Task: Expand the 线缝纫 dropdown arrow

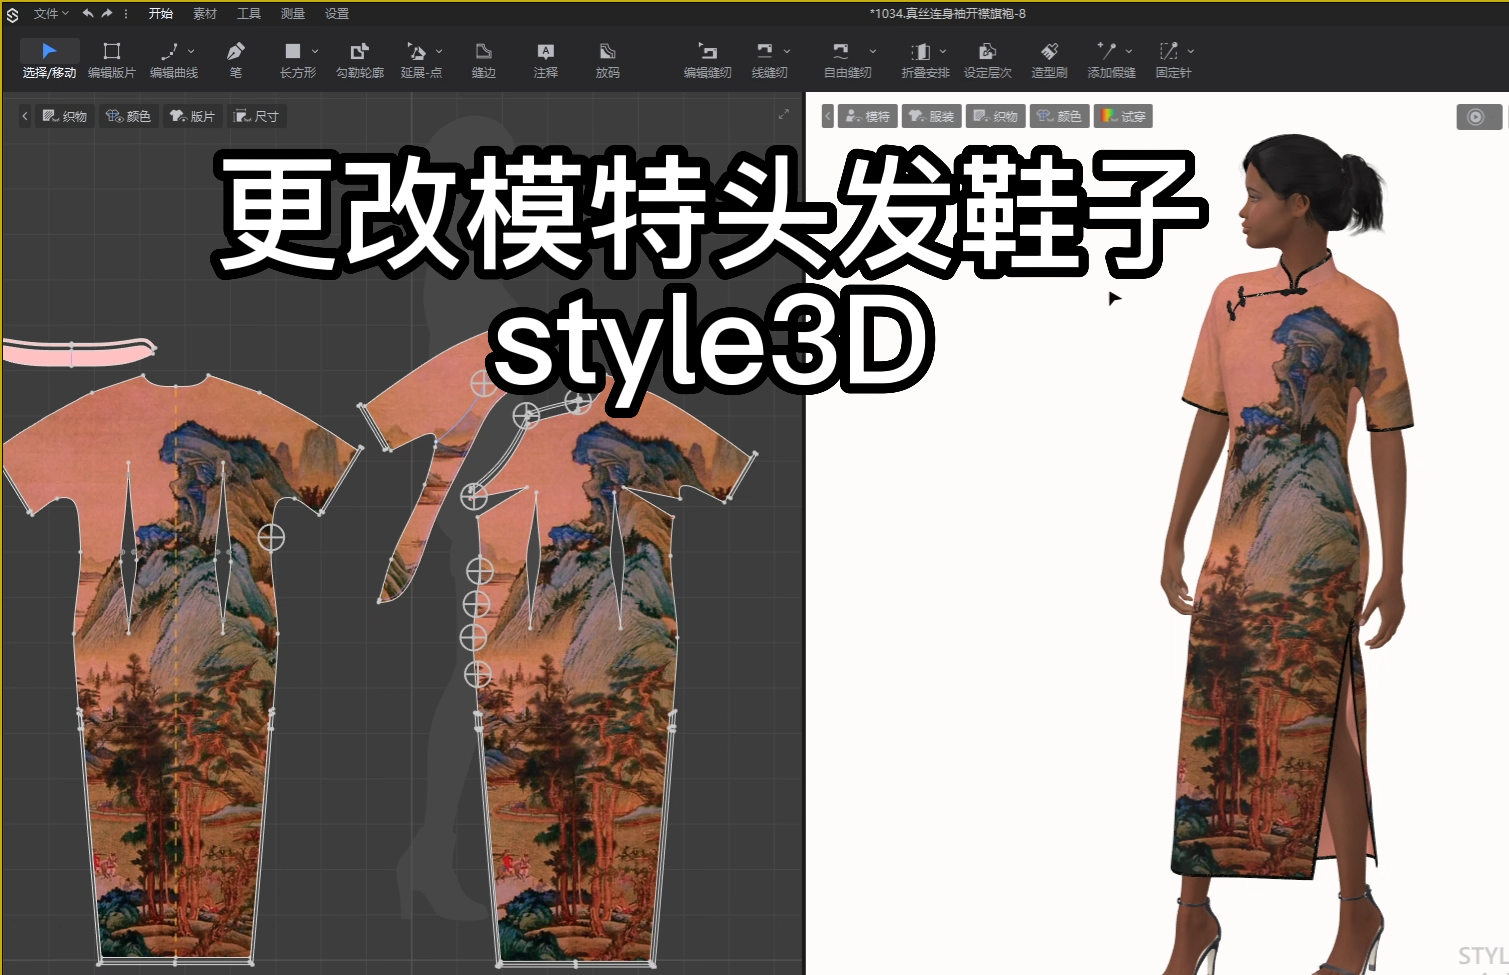Action: 787,51
